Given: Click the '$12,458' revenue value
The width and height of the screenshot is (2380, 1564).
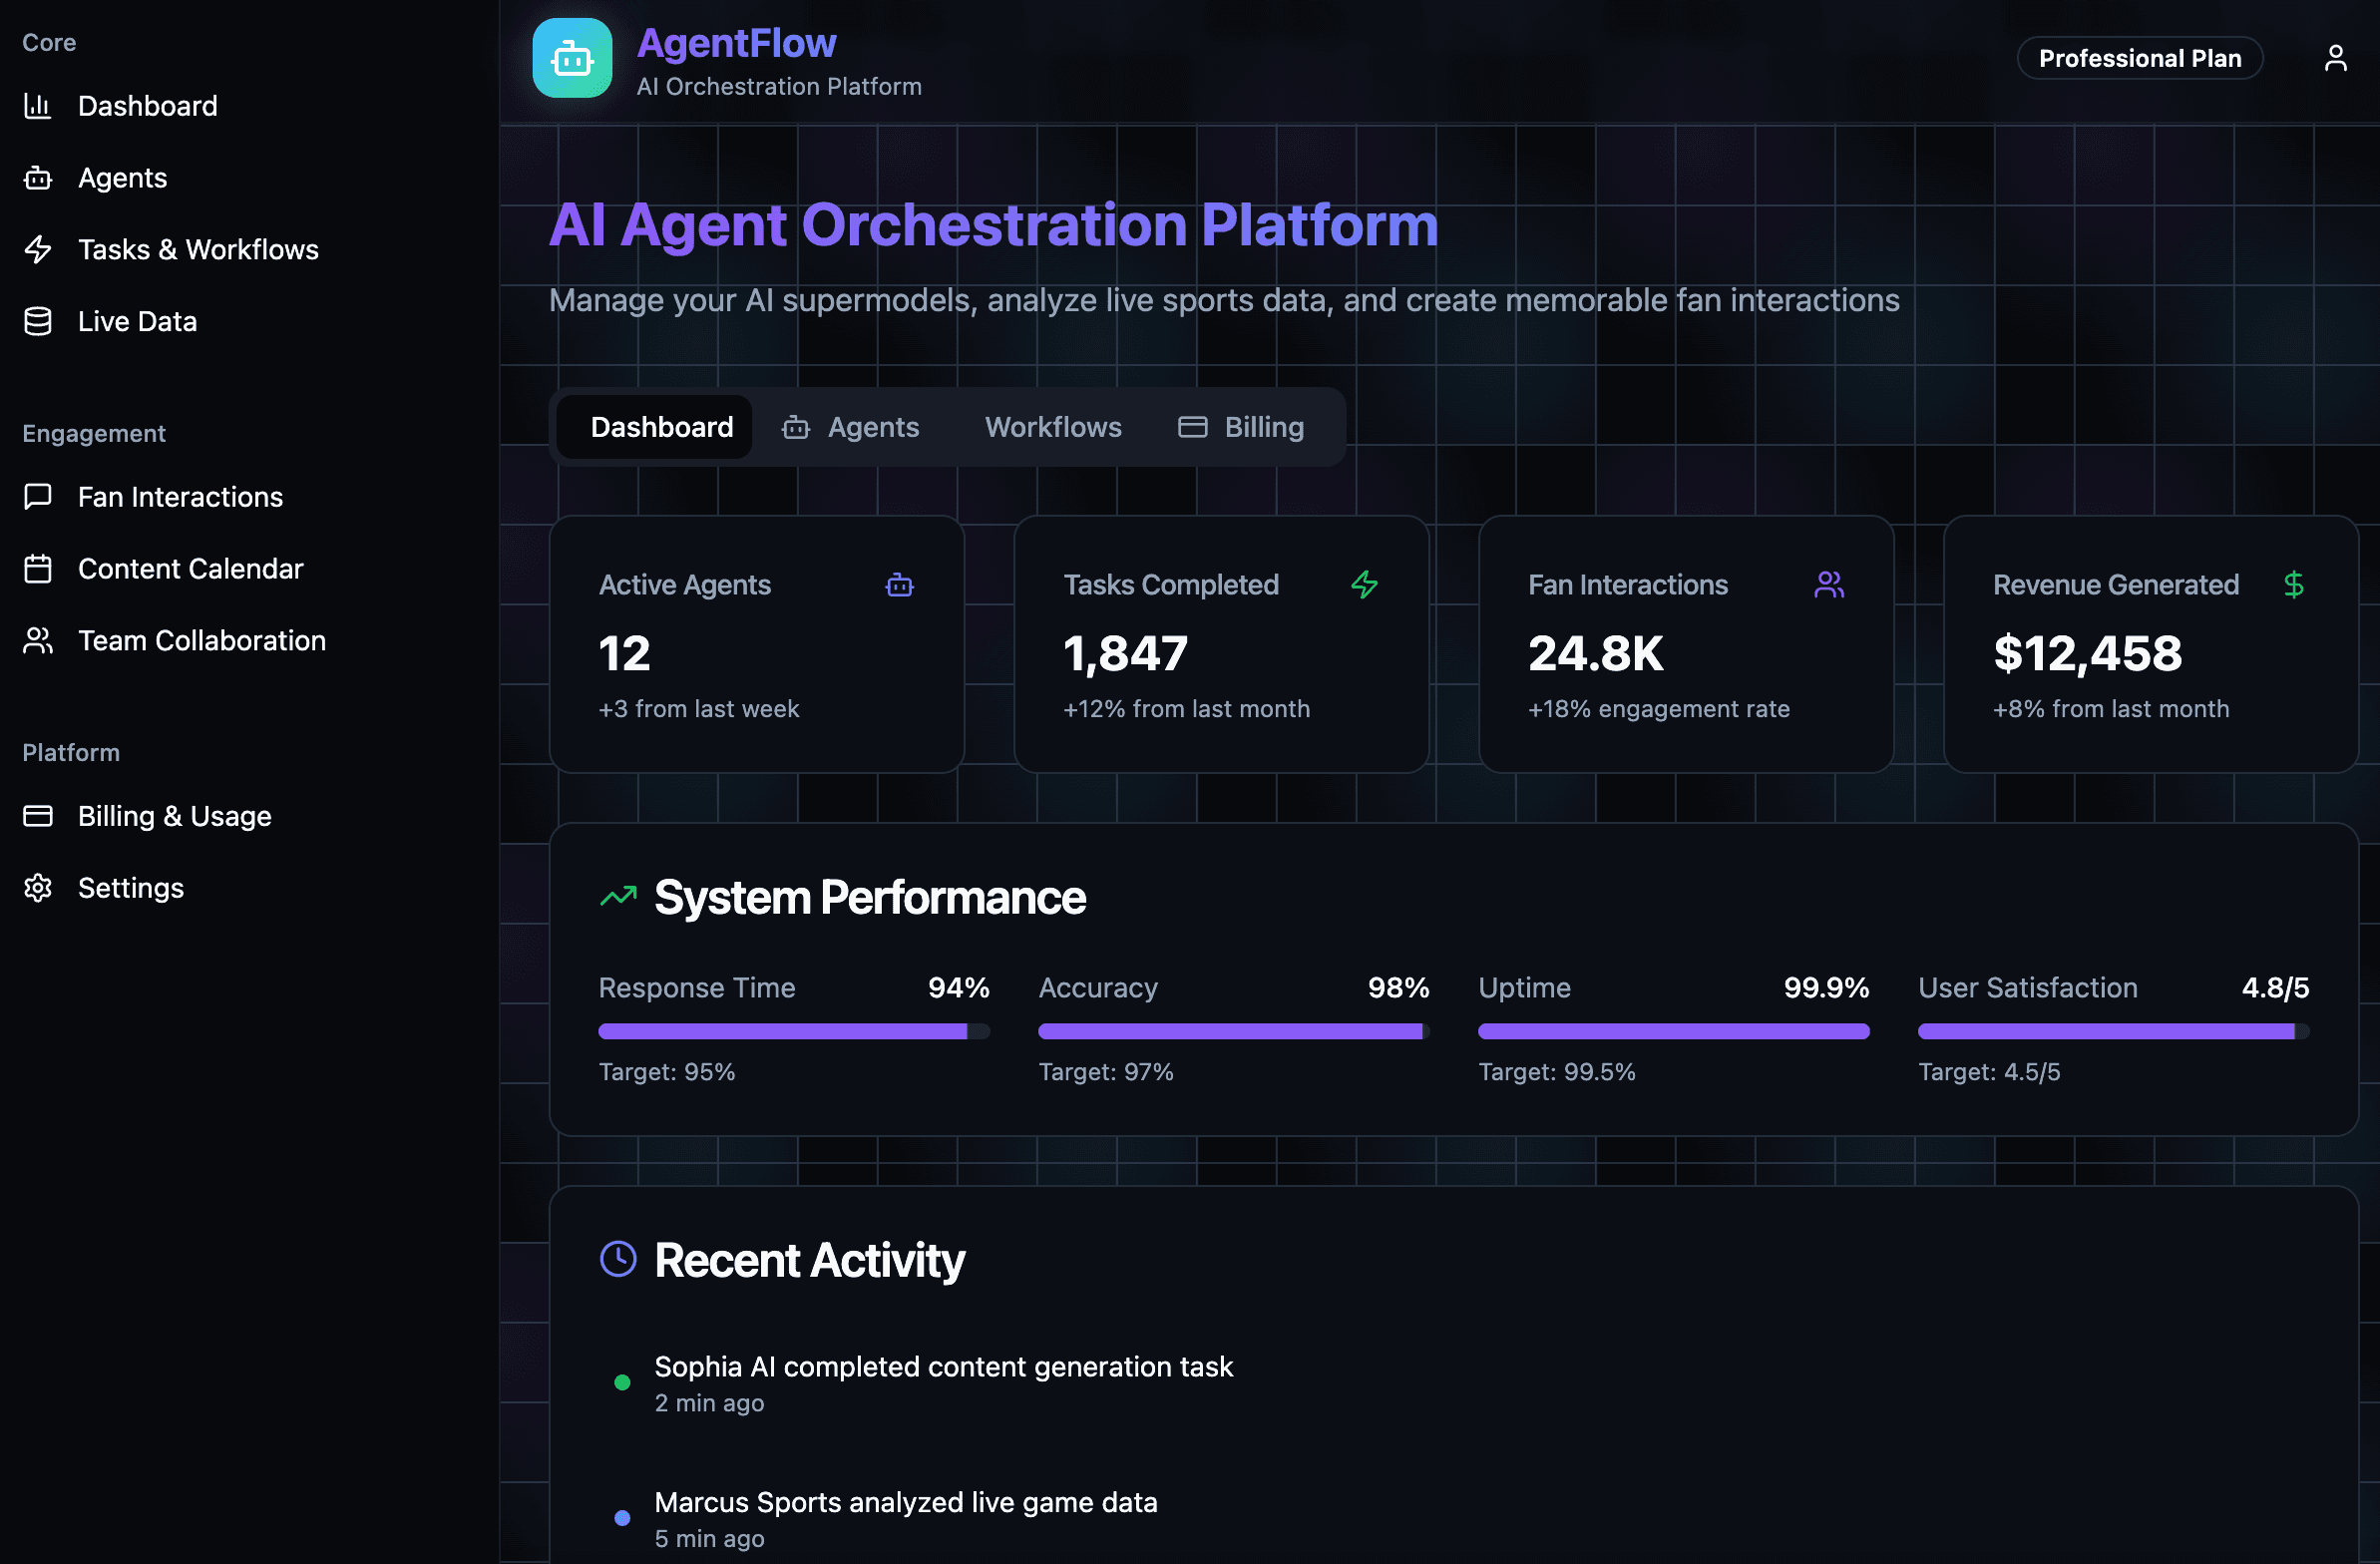Looking at the screenshot, I should [2087, 654].
